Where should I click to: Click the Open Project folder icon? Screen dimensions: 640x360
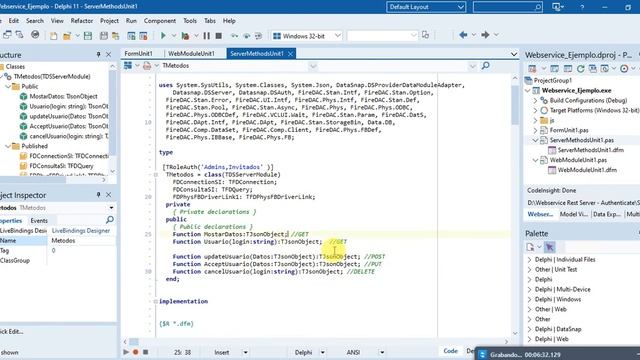(x=116, y=36)
